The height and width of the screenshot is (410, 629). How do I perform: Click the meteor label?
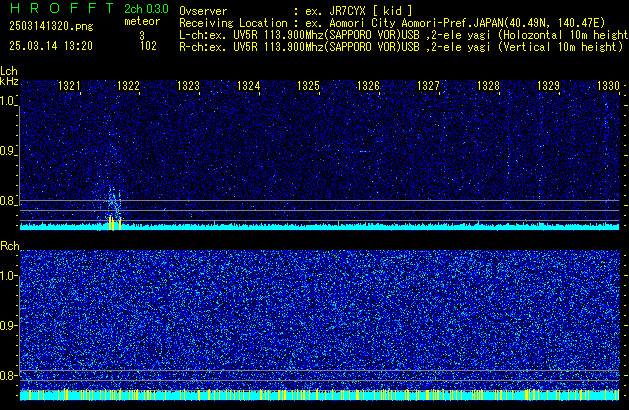[x=142, y=21]
